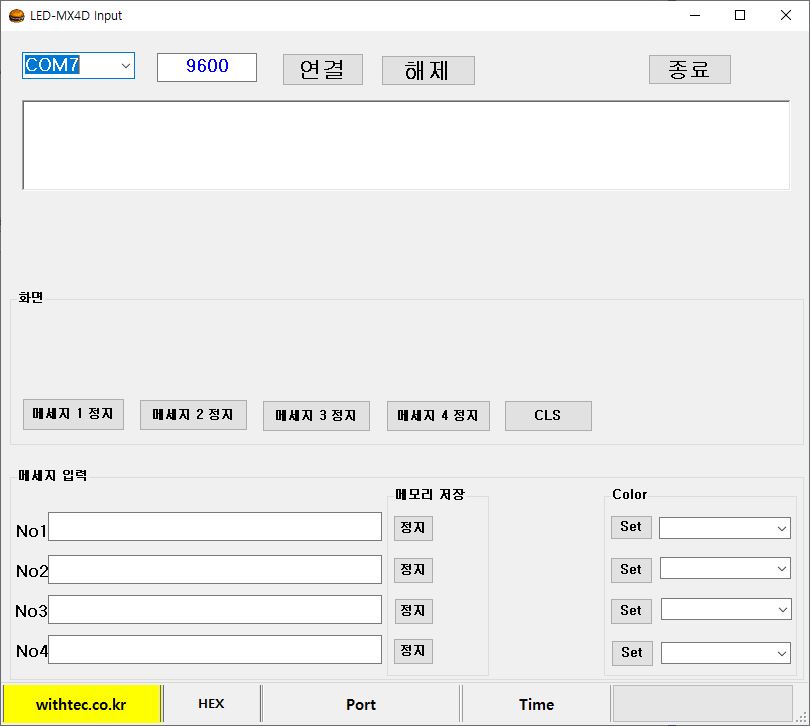Click the 메세지 2 정지 button
The height and width of the screenshot is (726, 810).
193,415
